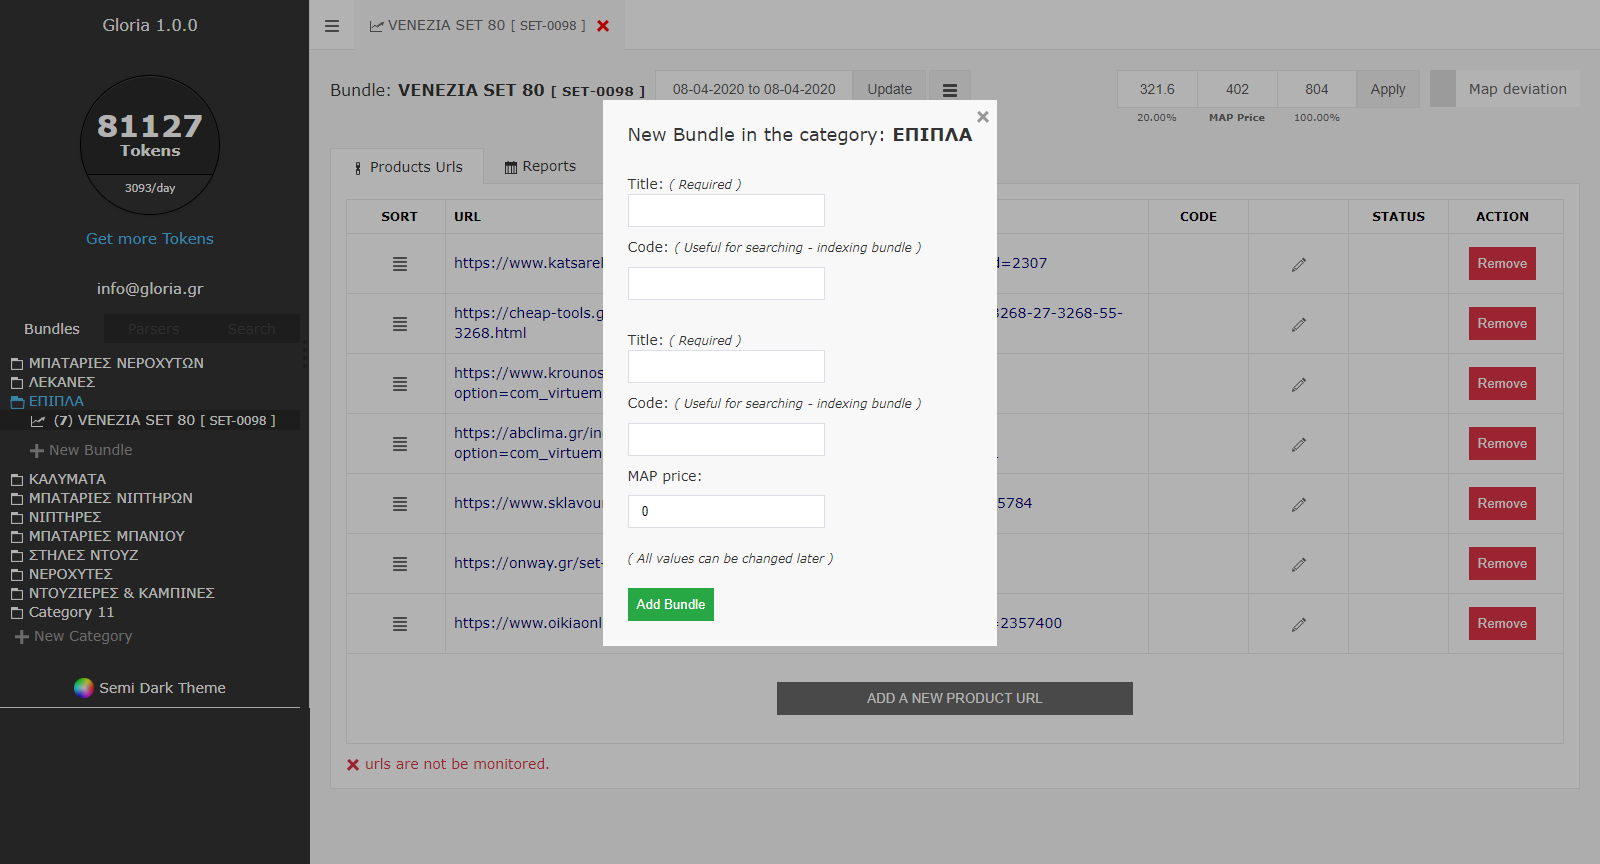
Task: Toggle the Map deviation color box
Action: (x=1442, y=89)
